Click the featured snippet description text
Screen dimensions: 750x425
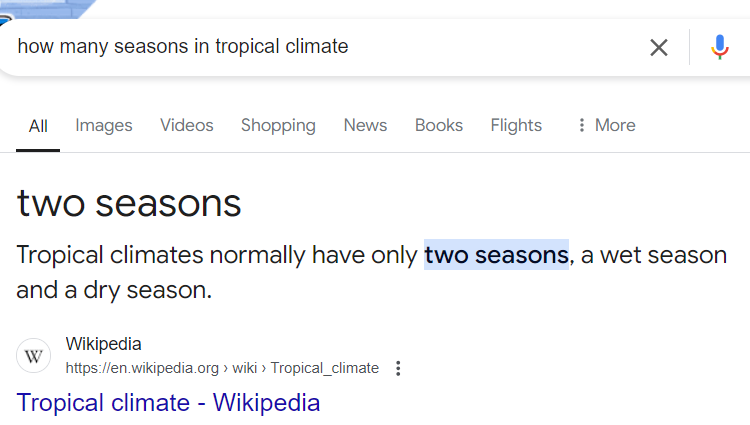point(220,256)
